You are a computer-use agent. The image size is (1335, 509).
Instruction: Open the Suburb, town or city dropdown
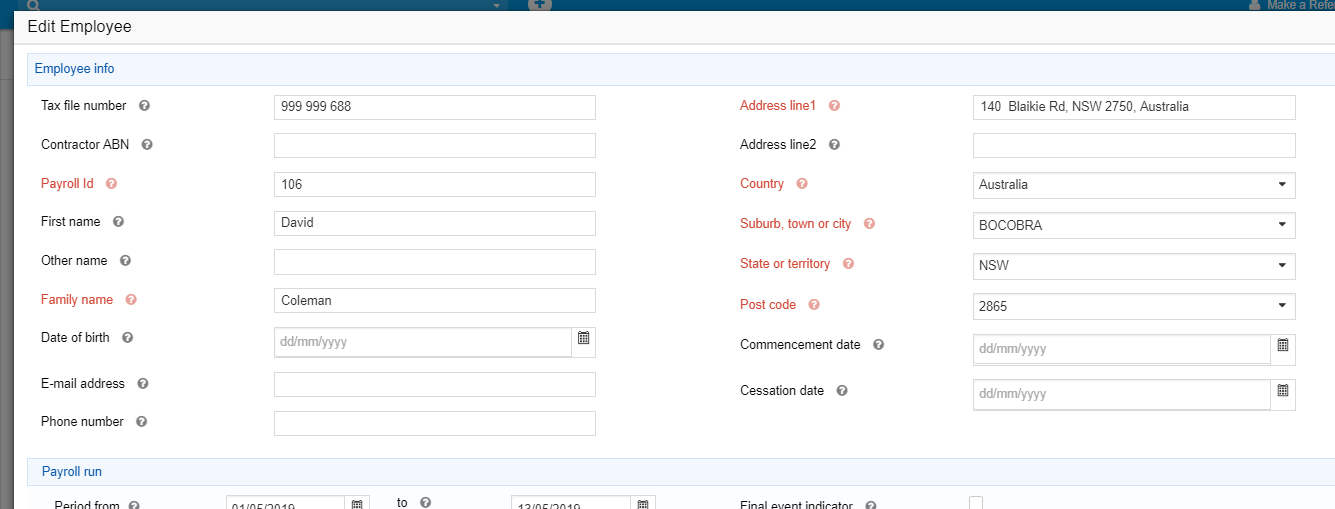(1133, 225)
